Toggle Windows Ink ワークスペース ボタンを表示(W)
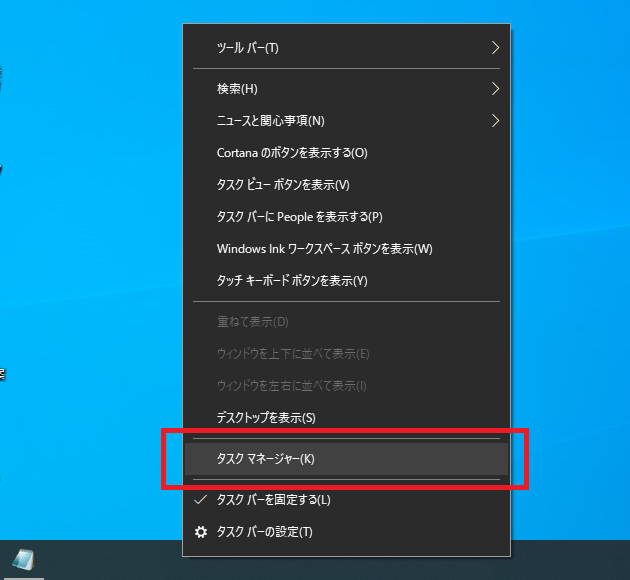This screenshot has height=580, width=630. click(x=346, y=249)
